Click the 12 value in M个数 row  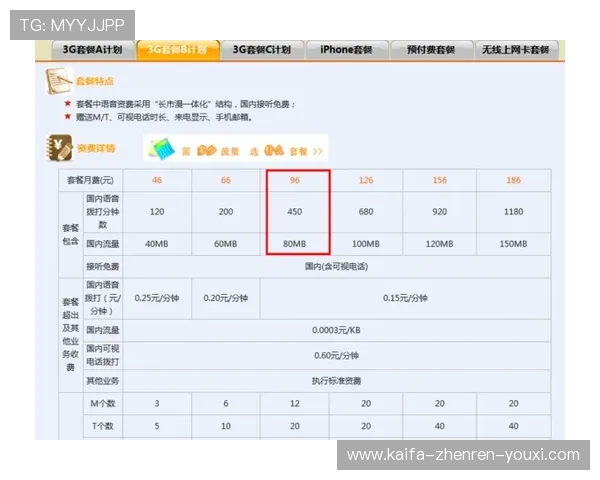(295, 404)
